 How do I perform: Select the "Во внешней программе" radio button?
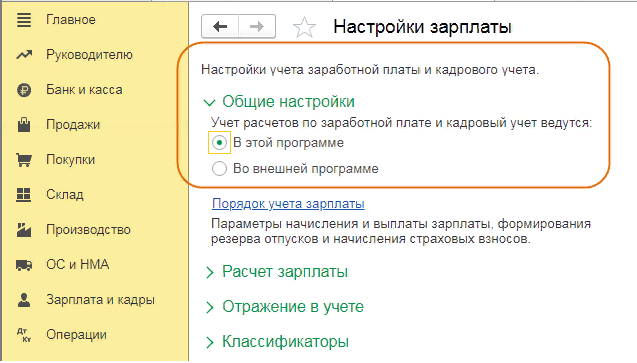pos(219,169)
